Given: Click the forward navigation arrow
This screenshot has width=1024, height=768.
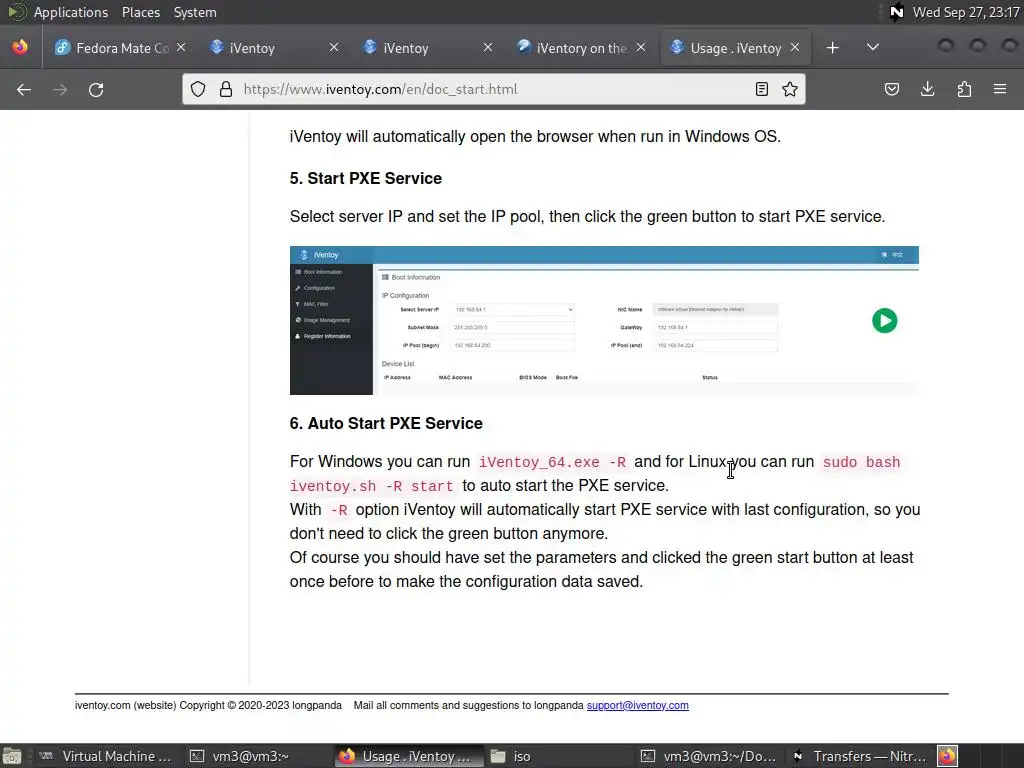Looking at the screenshot, I should (60, 89).
